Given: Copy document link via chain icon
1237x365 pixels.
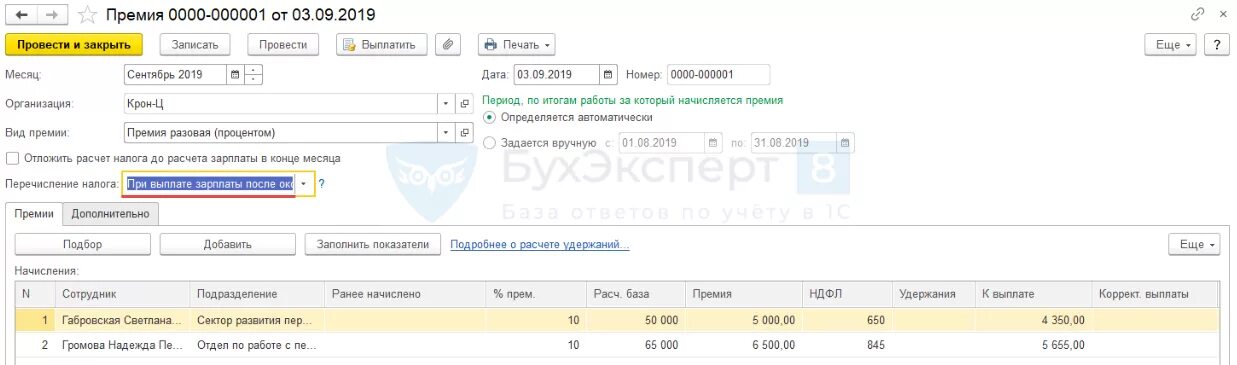Looking at the screenshot, I should pos(1198,15).
